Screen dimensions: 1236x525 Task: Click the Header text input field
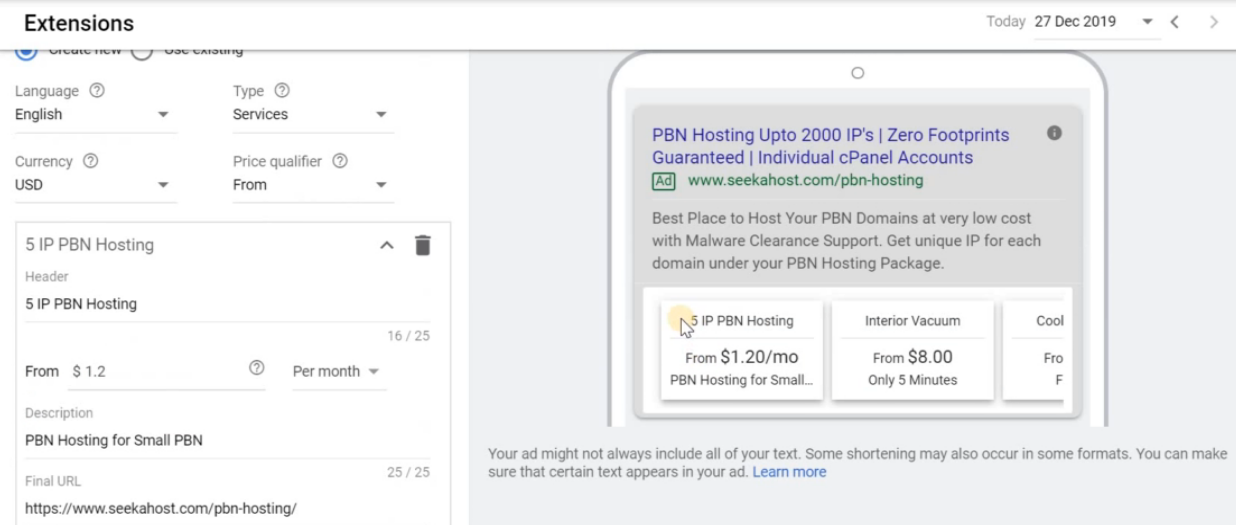click(226, 304)
